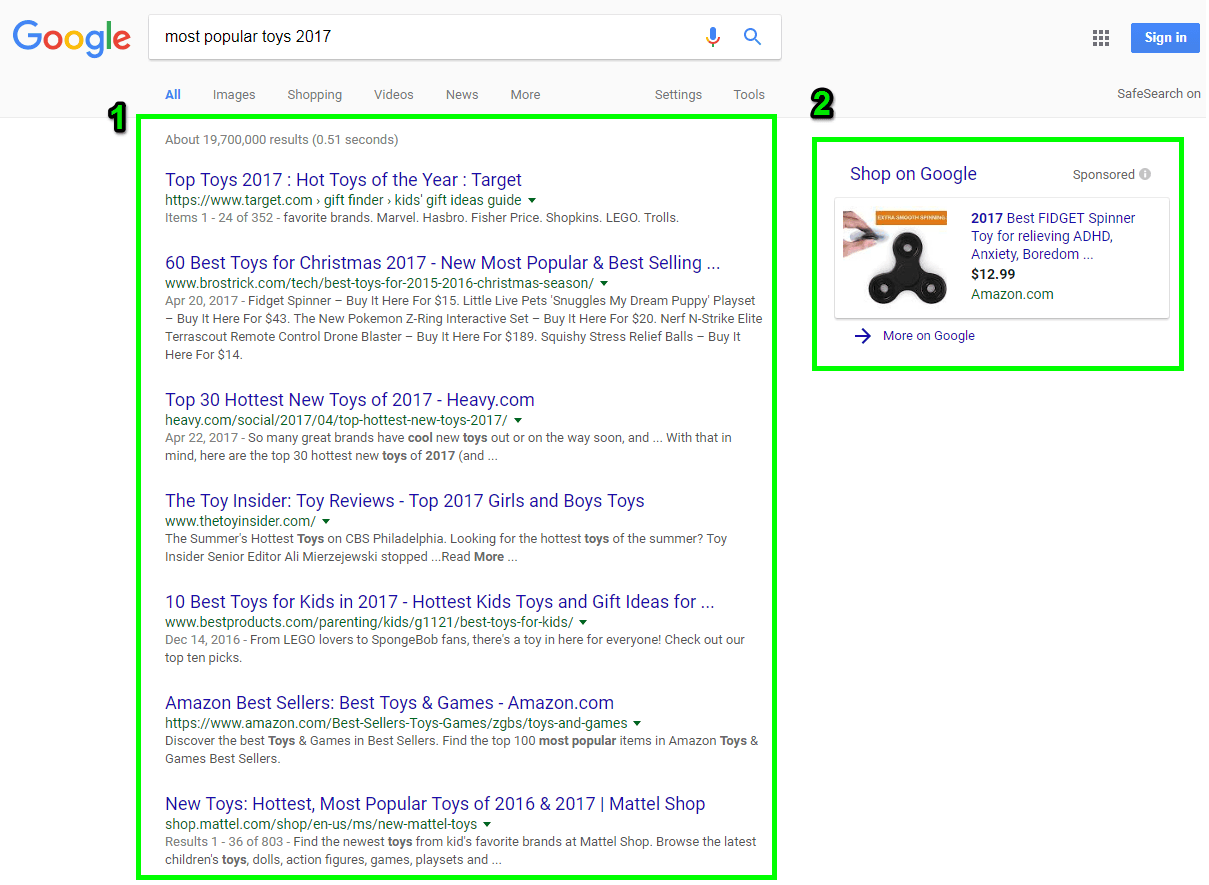Open the Settings menu
The width and height of the screenshot is (1209, 885).
(678, 94)
